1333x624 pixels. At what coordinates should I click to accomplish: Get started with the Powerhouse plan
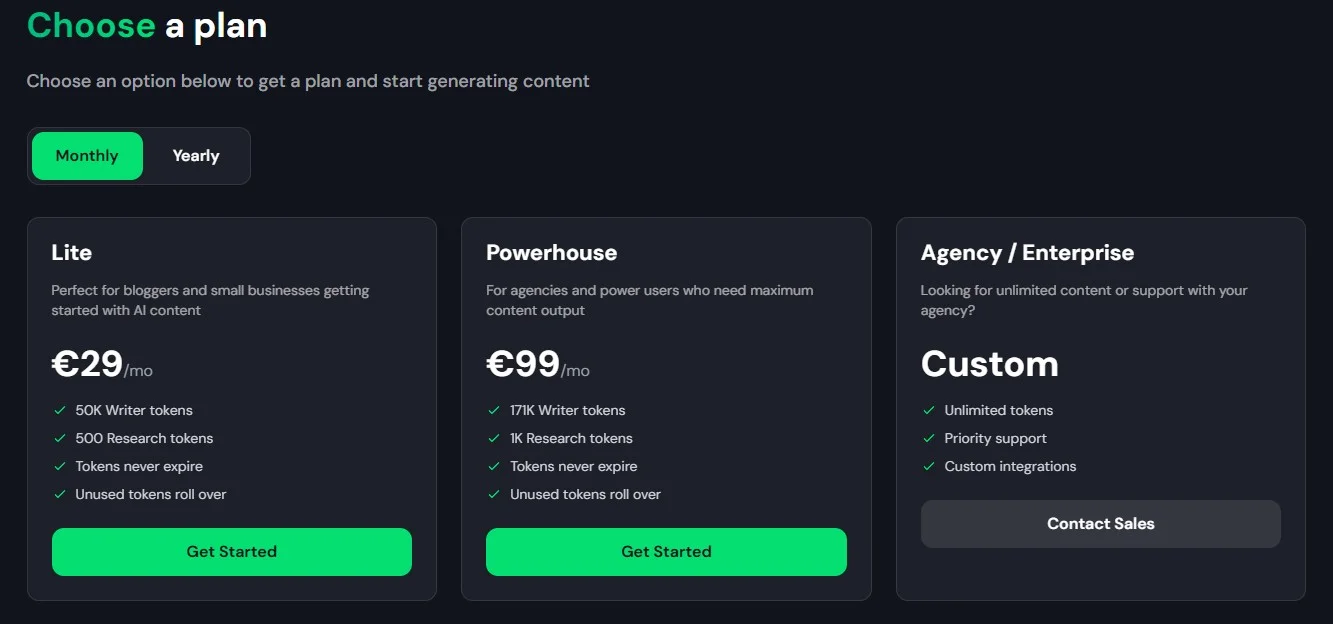coord(666,552)
